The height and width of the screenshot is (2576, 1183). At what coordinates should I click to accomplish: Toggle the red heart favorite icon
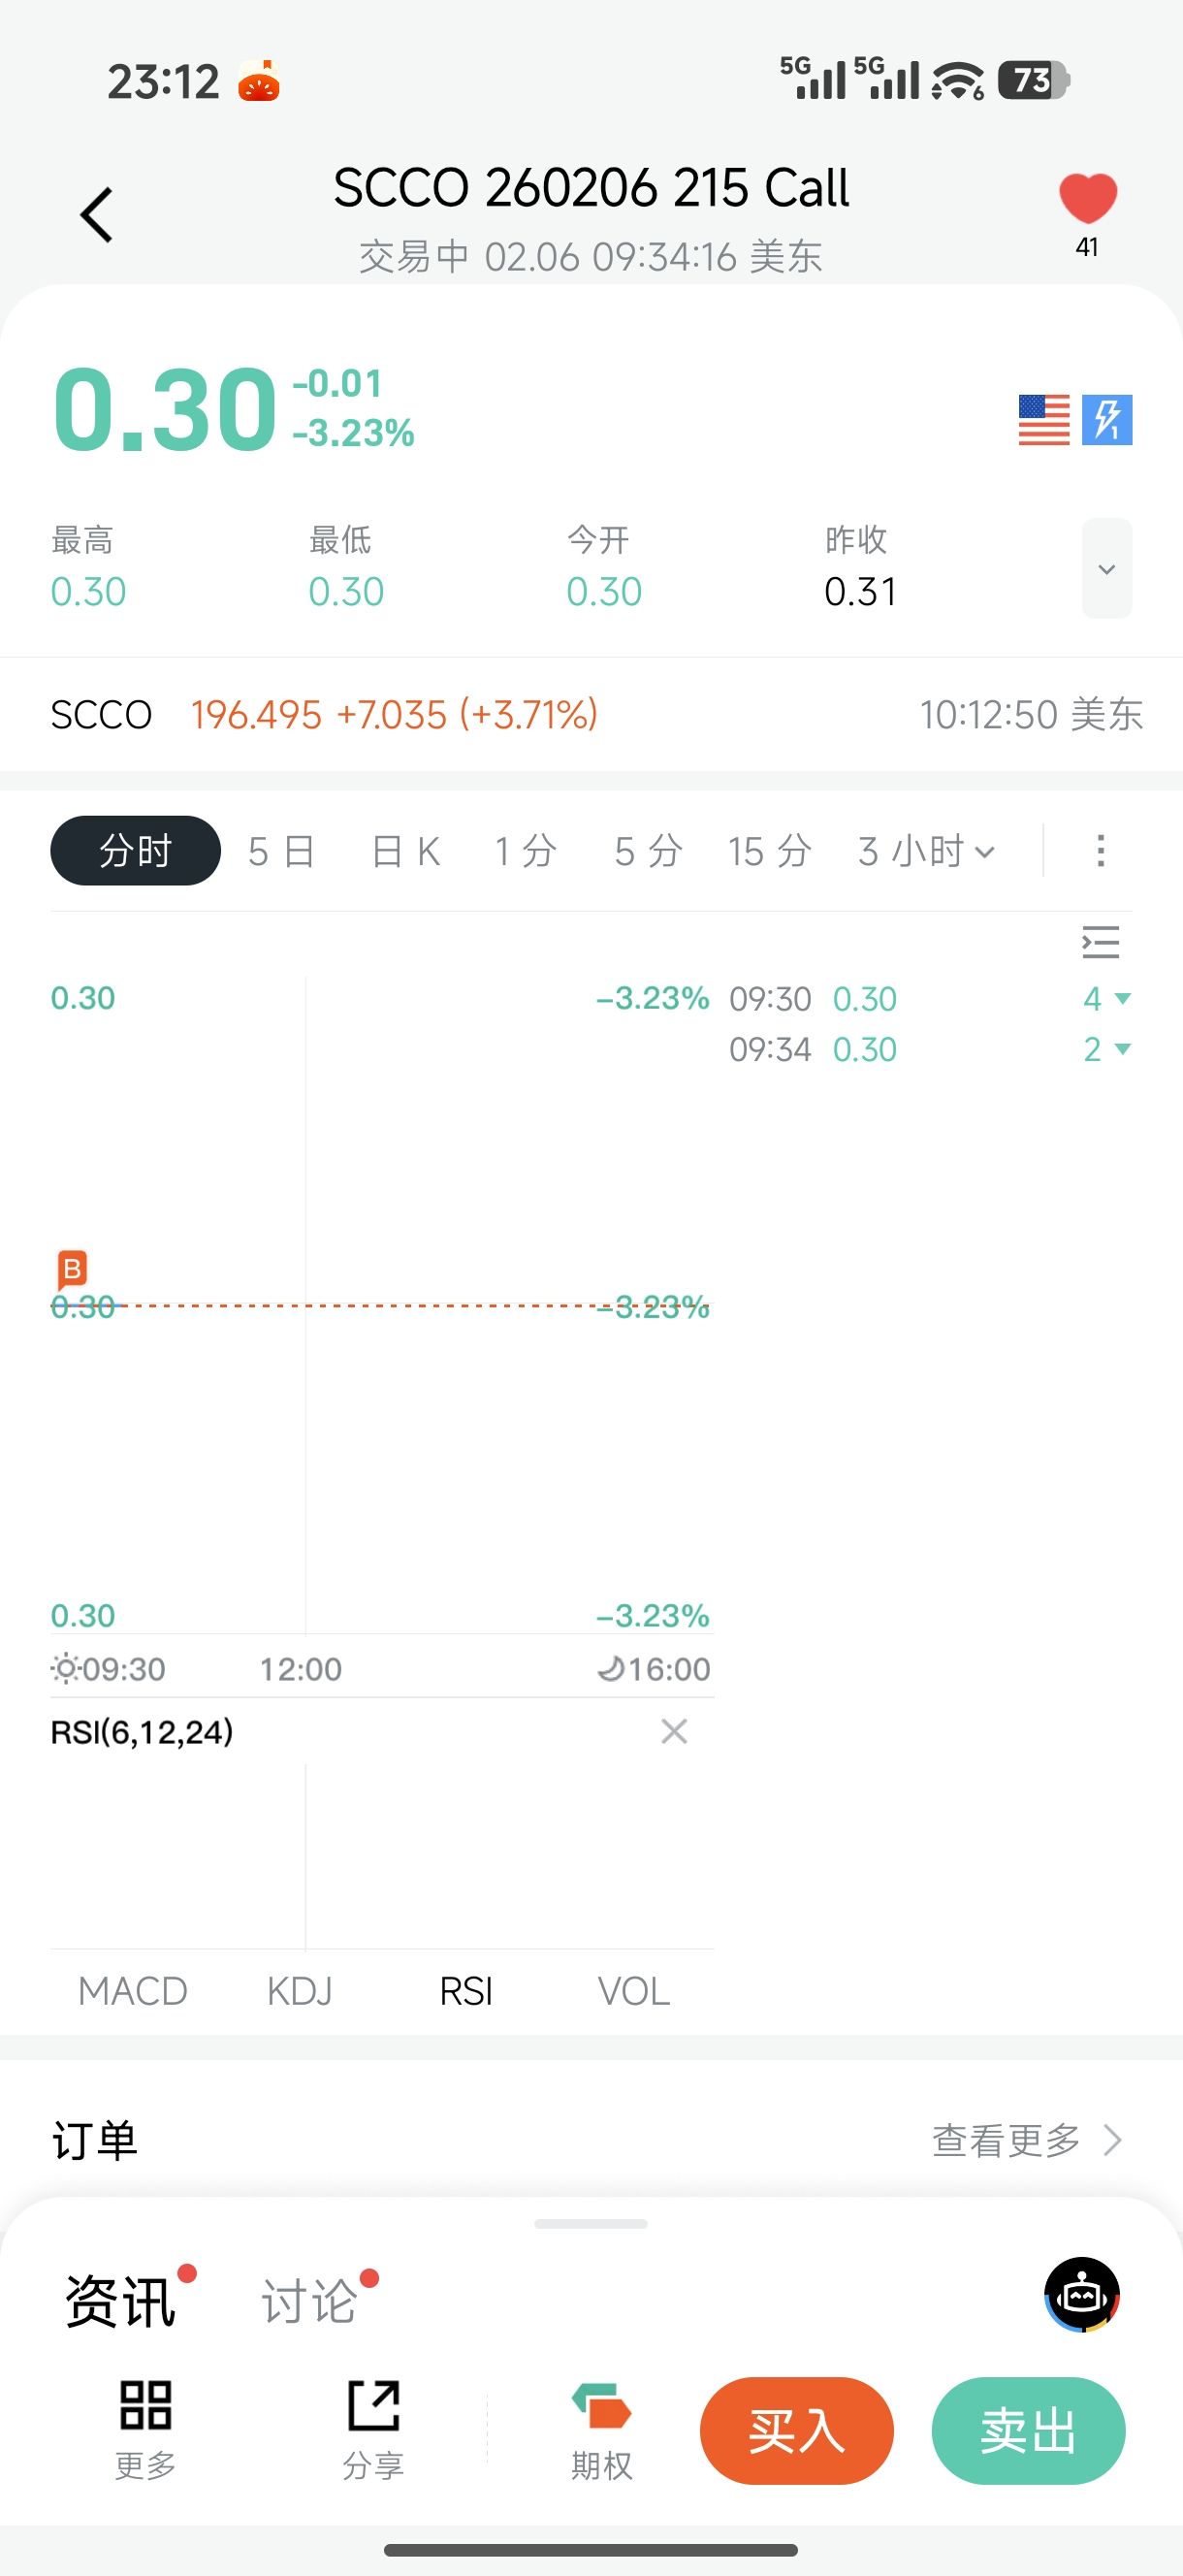[x=1088, y=199]
